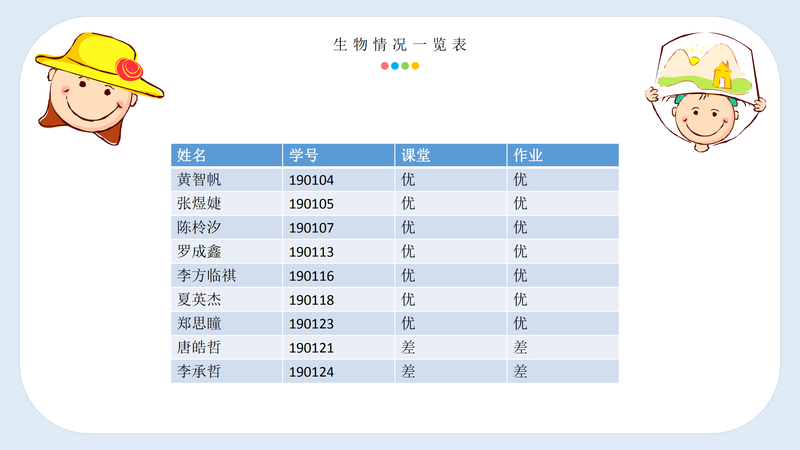
Task: Select student number 190107
Action: click(311, 228)
